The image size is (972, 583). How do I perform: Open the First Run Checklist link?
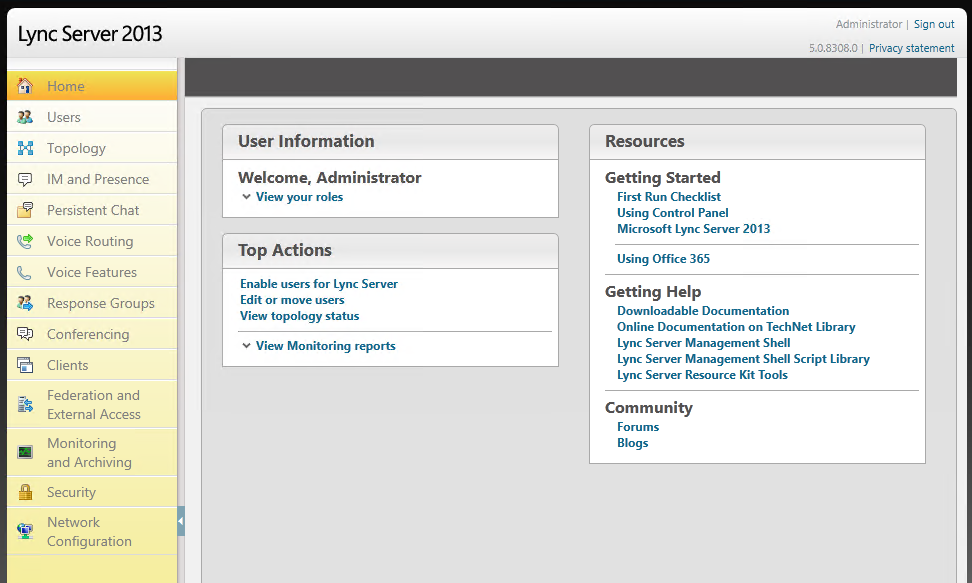point(669,197)
